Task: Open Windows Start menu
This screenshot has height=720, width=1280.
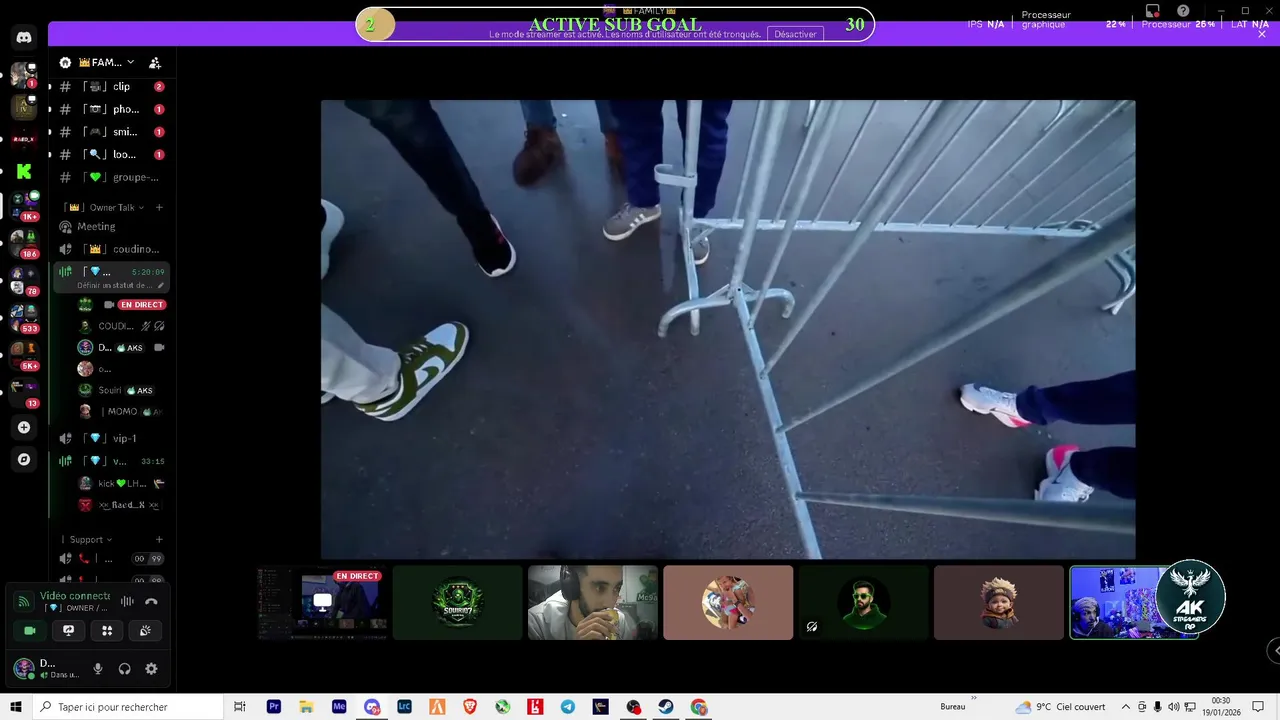Action: coord(16,707)
